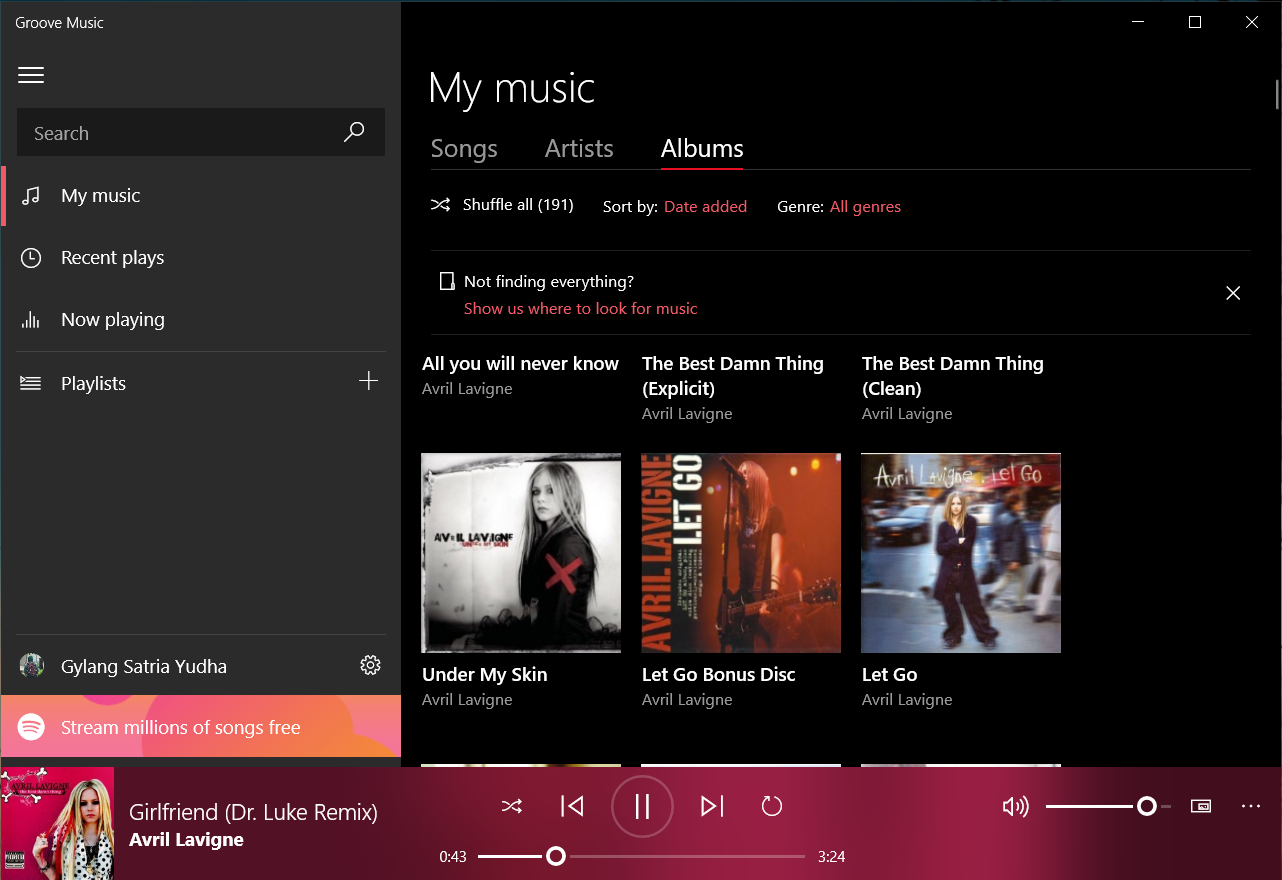
Task: Dismiss the Not finding everything notice
Action: tap(1233, 293)
